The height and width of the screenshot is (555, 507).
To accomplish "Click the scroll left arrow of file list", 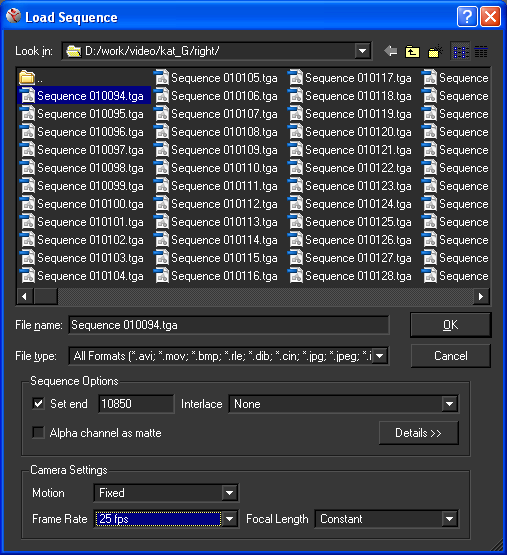I will pos(25,296).
